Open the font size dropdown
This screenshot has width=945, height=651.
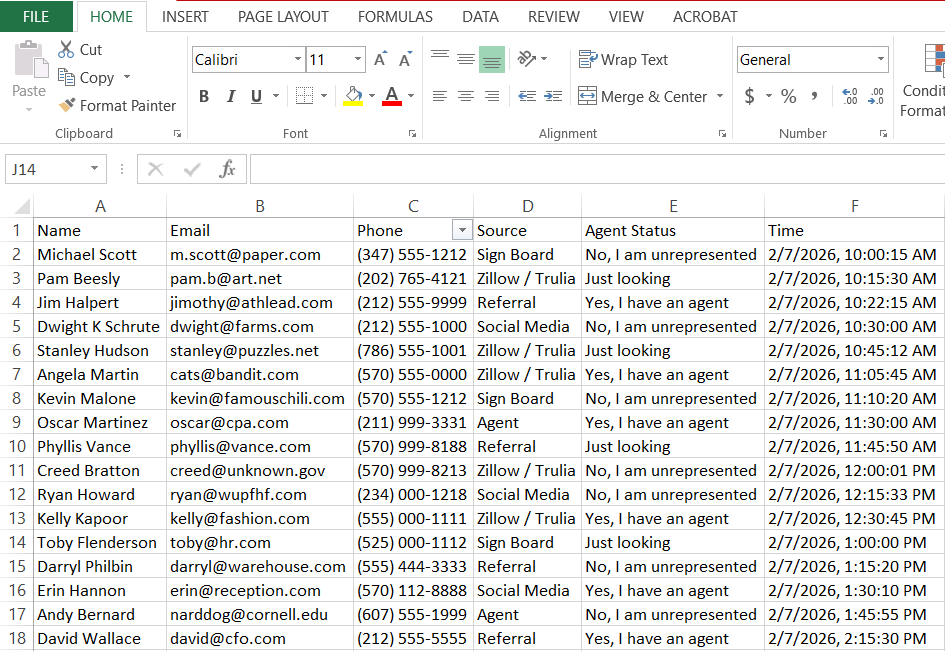point(356,60)
